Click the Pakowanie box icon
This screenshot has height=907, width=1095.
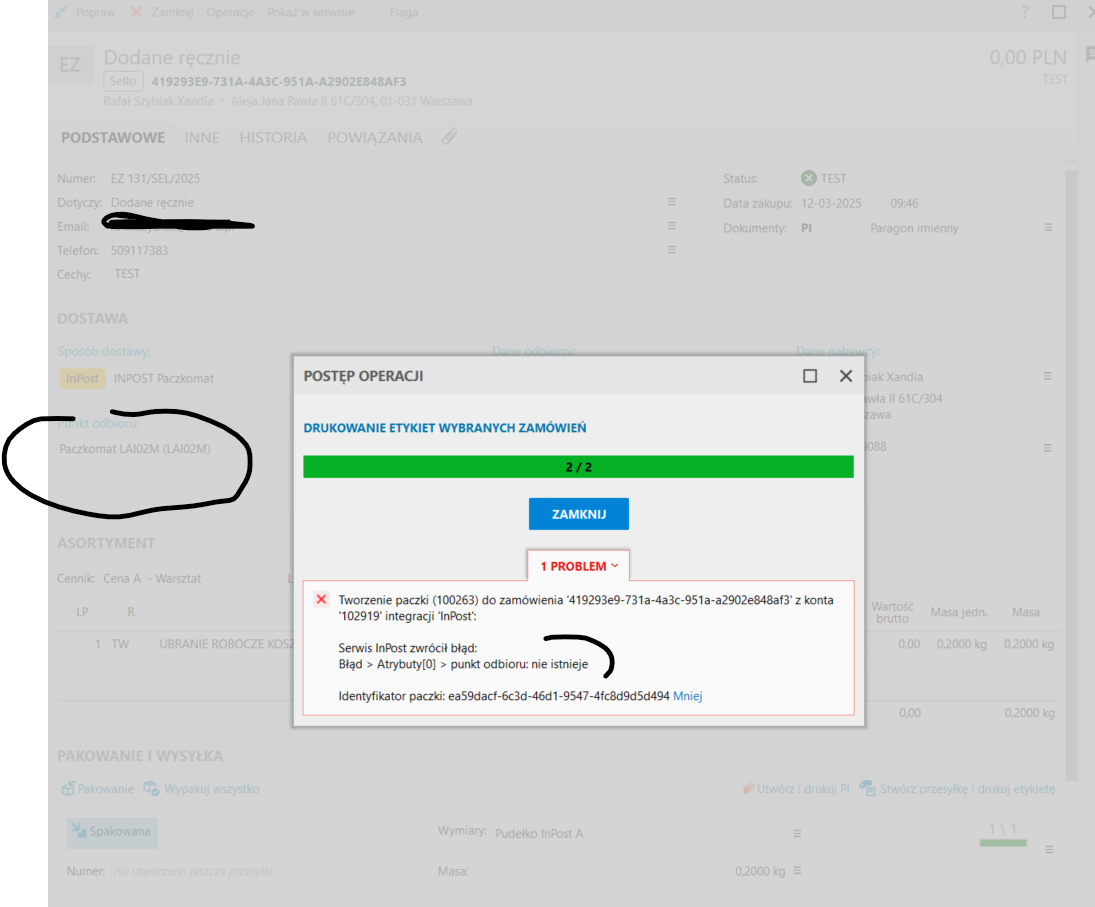[67, 789]
